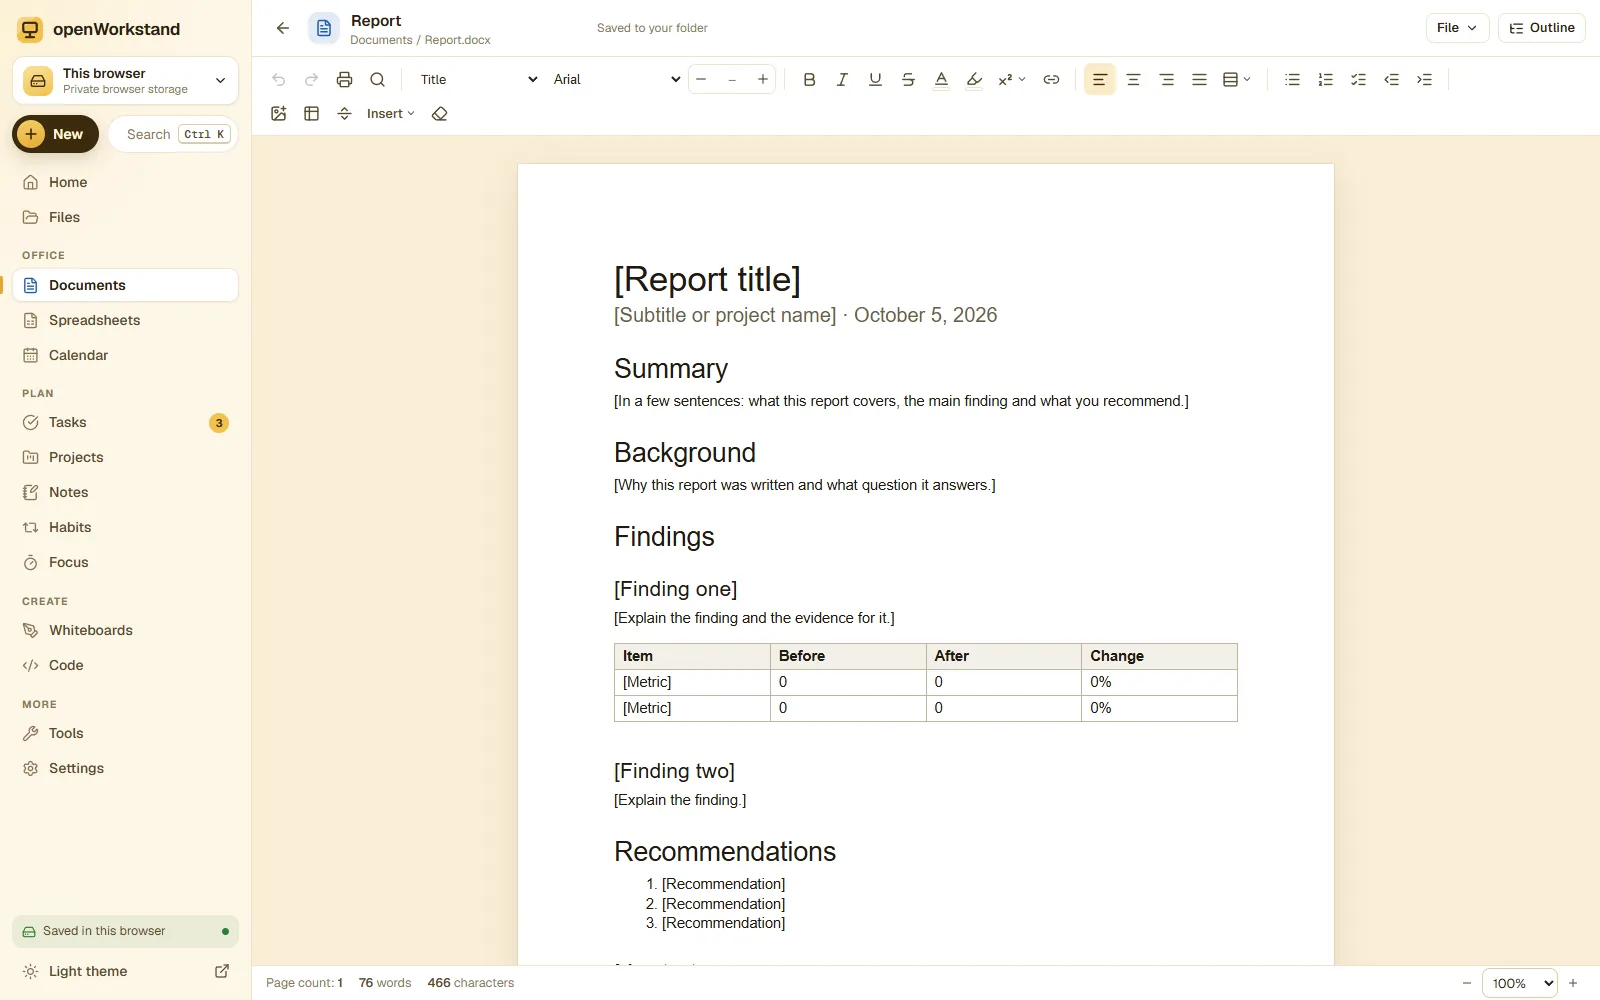Open the Arial font dropdown

click(x=616, y=80)
